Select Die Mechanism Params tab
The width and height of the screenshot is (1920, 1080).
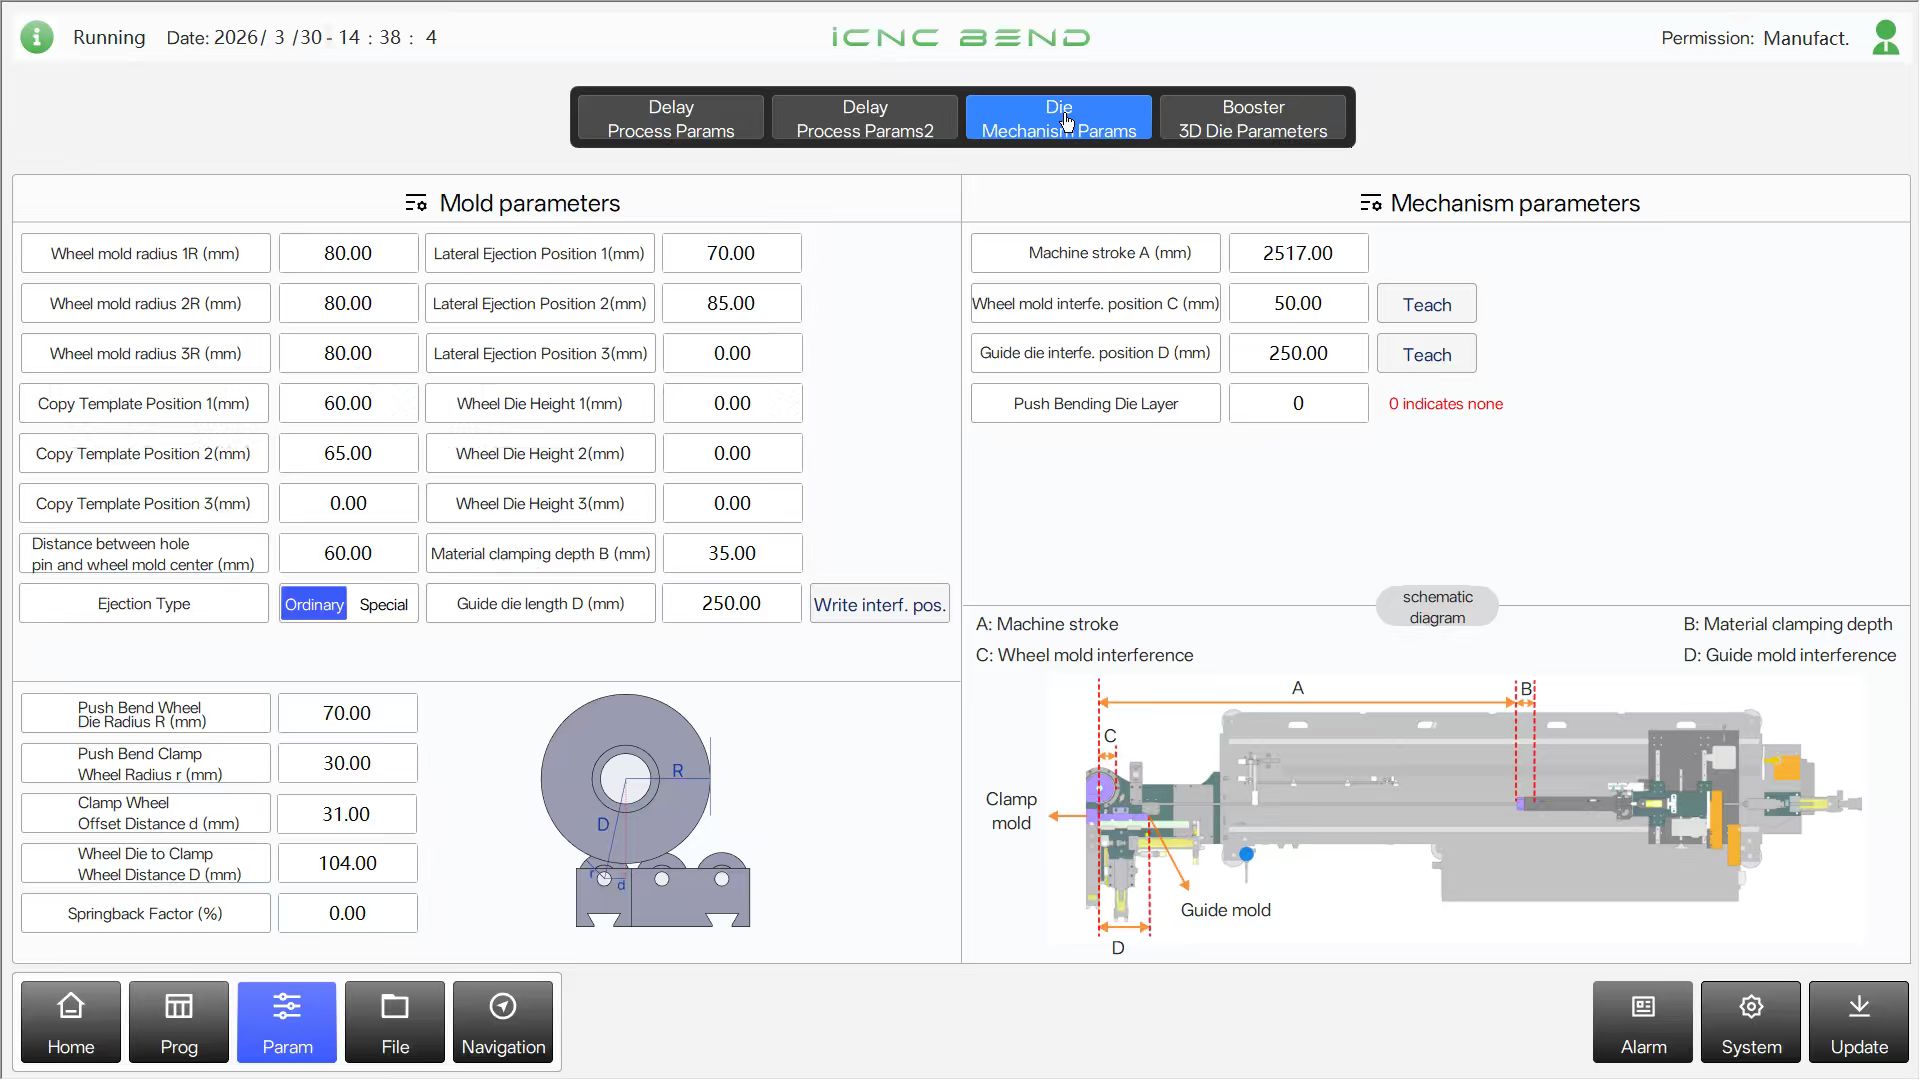click(x=1059, y=118)
